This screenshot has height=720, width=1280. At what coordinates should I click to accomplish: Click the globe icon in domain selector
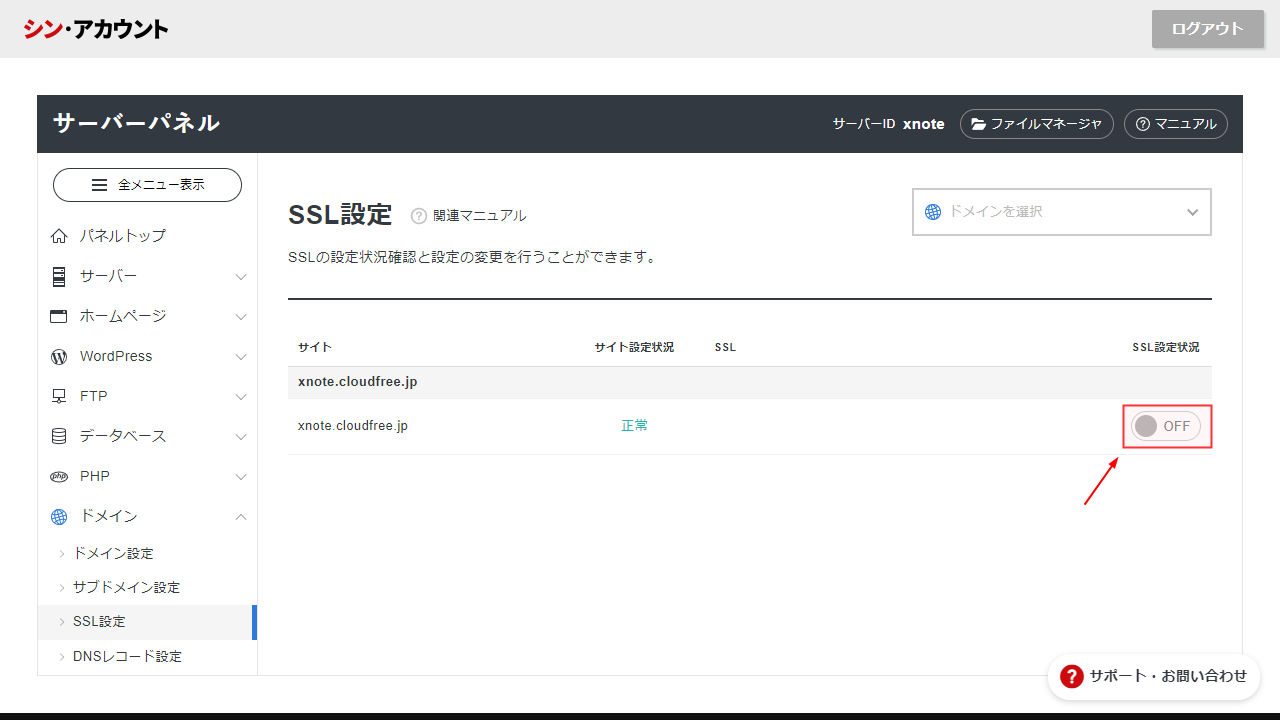click(933, 212)
